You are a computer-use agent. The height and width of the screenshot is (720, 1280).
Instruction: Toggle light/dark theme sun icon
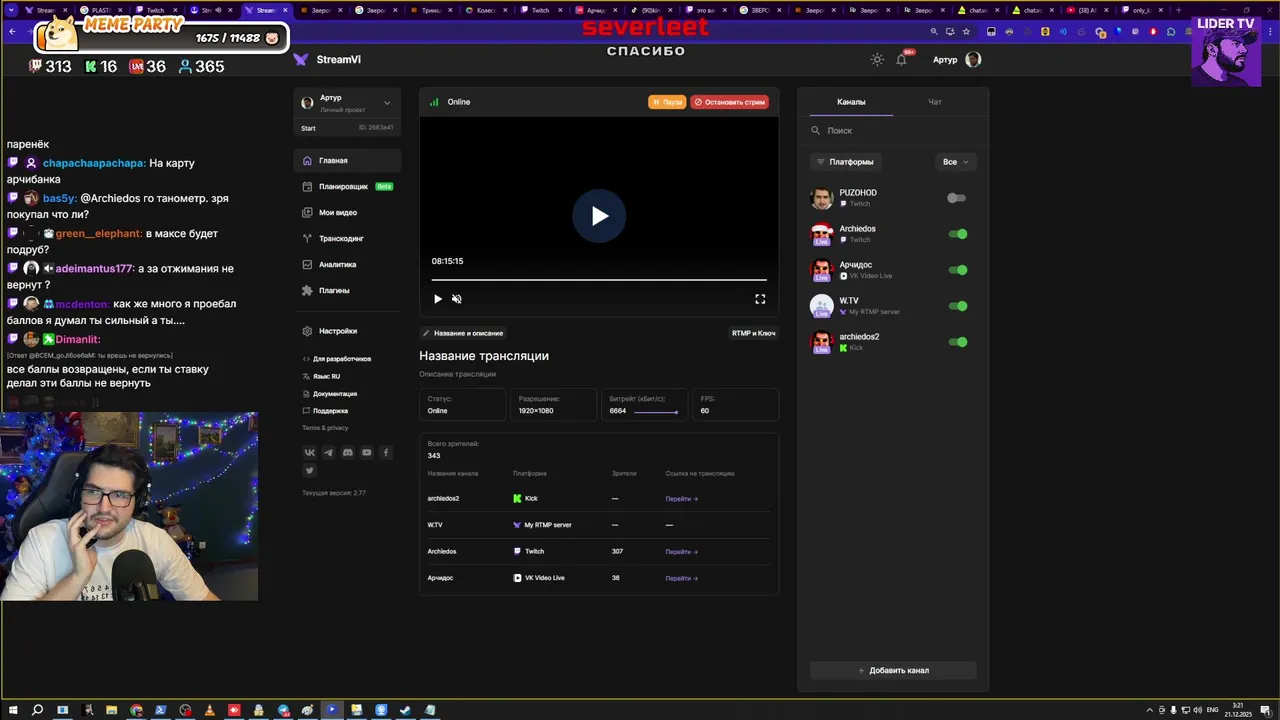coord(877,60)
